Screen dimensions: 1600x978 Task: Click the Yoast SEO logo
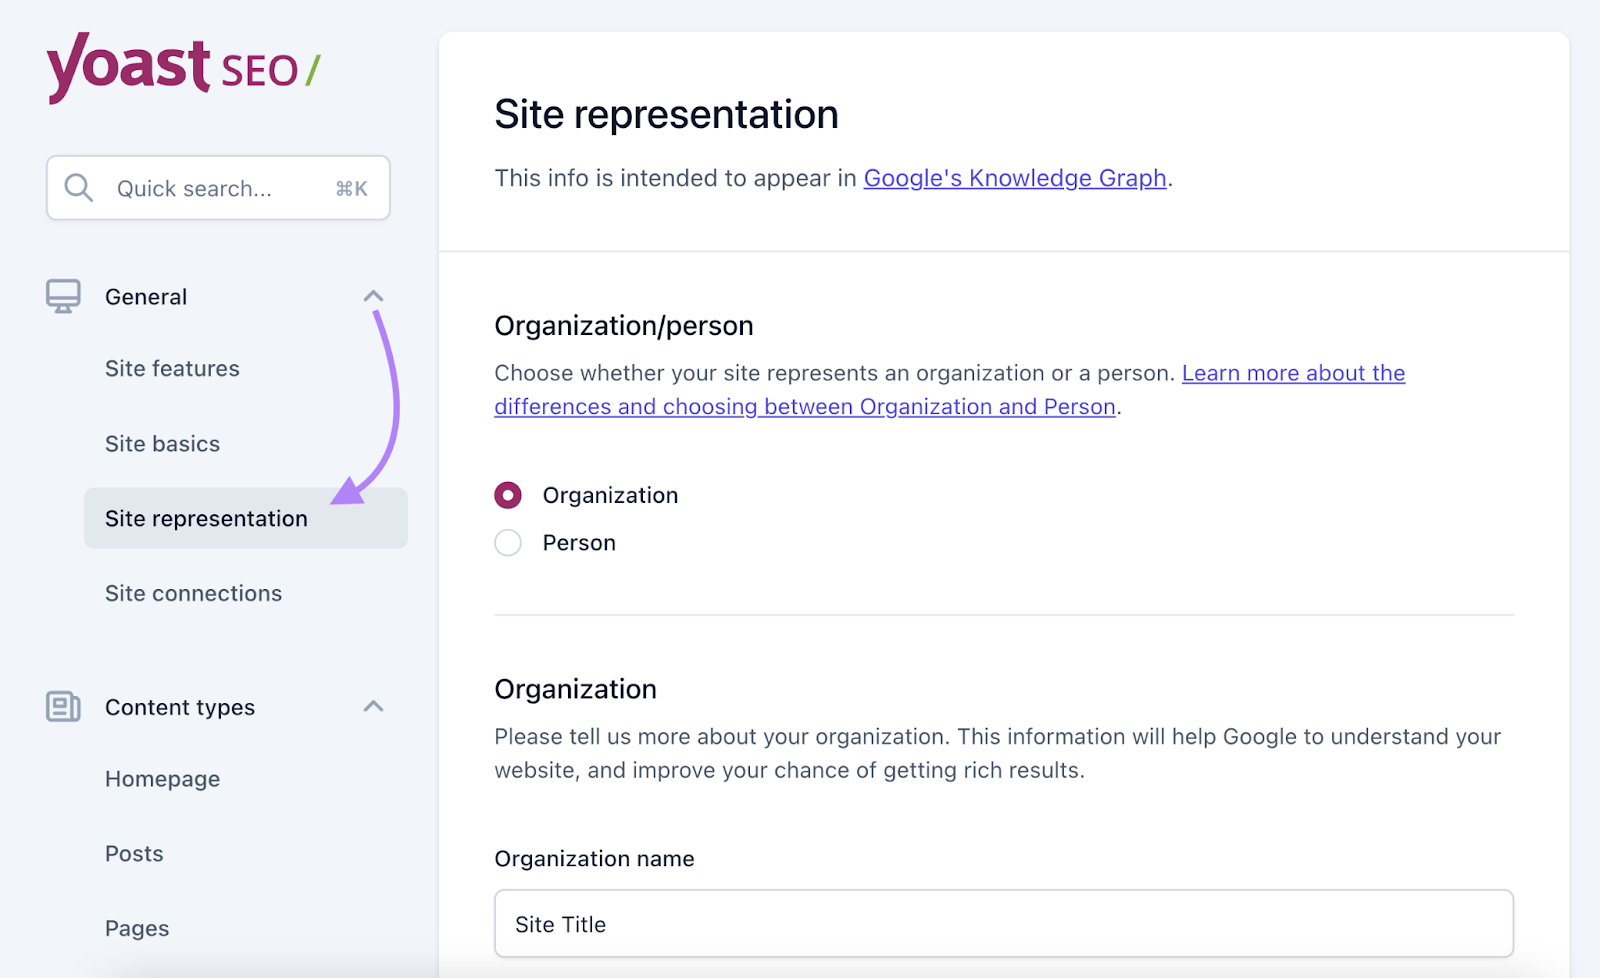183,68
